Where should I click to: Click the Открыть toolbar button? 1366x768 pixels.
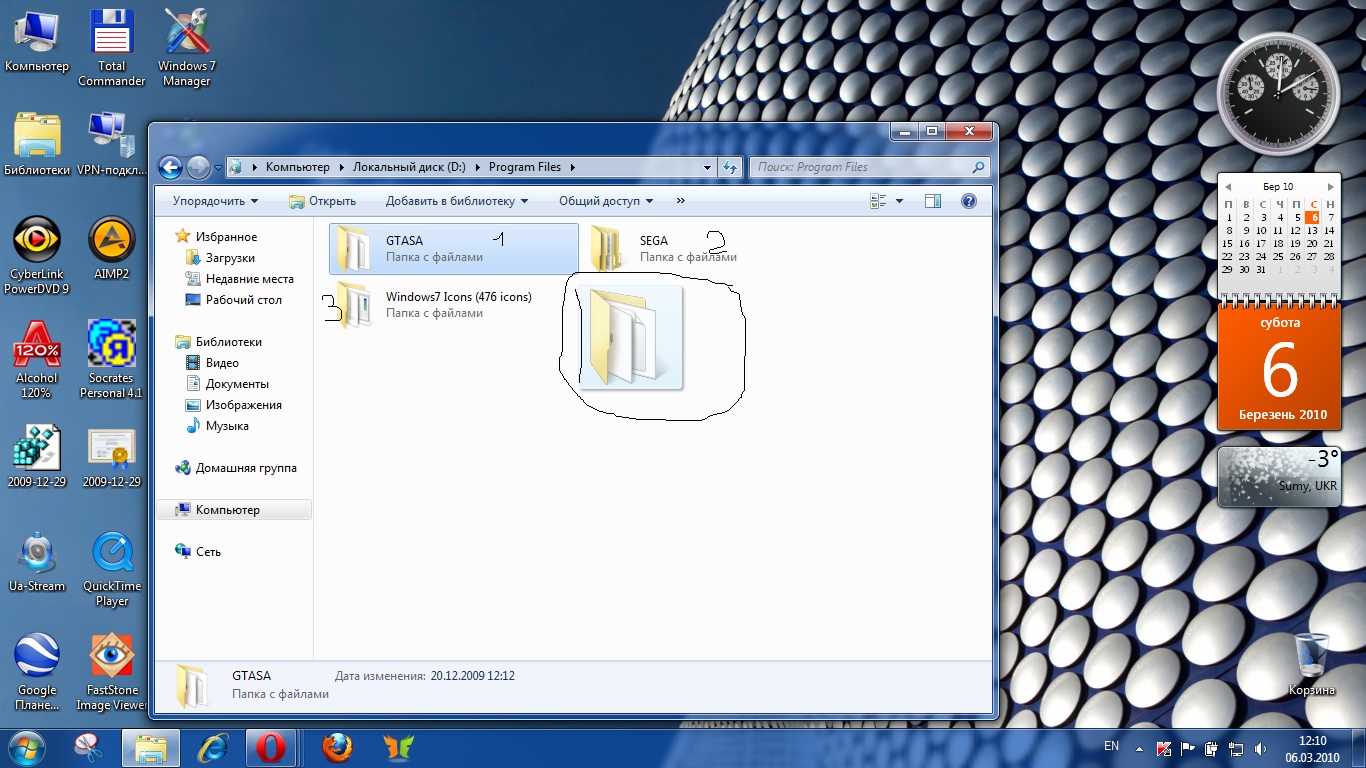(x=322, y=201)
